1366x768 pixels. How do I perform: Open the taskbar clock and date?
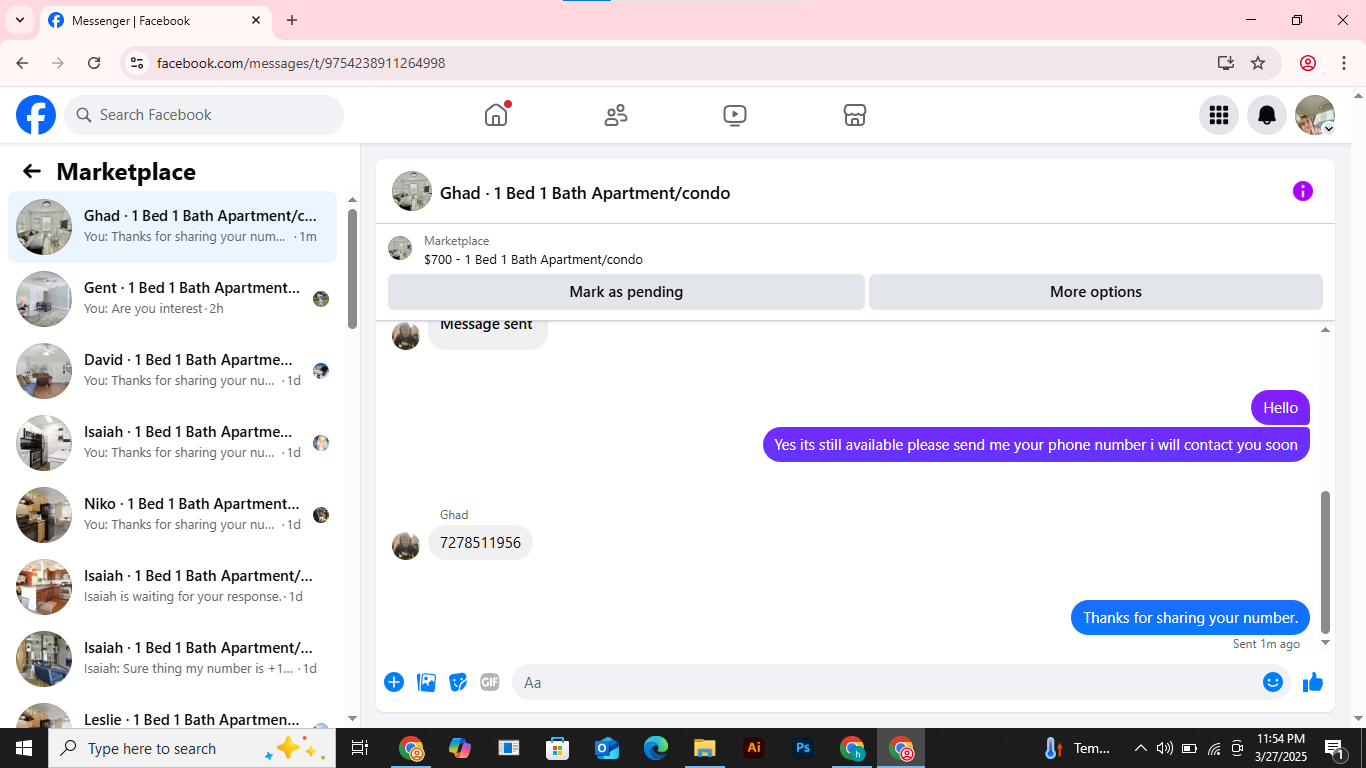(1279, 748)
